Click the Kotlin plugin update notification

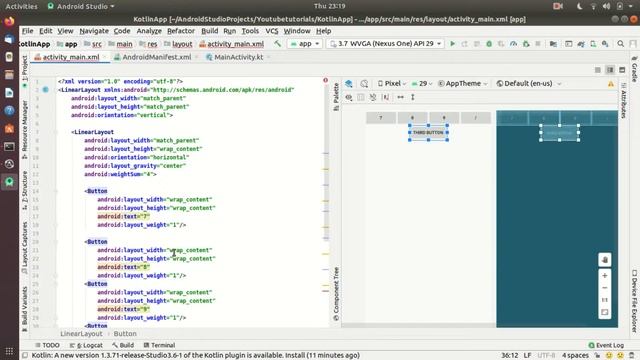point(196,355)
